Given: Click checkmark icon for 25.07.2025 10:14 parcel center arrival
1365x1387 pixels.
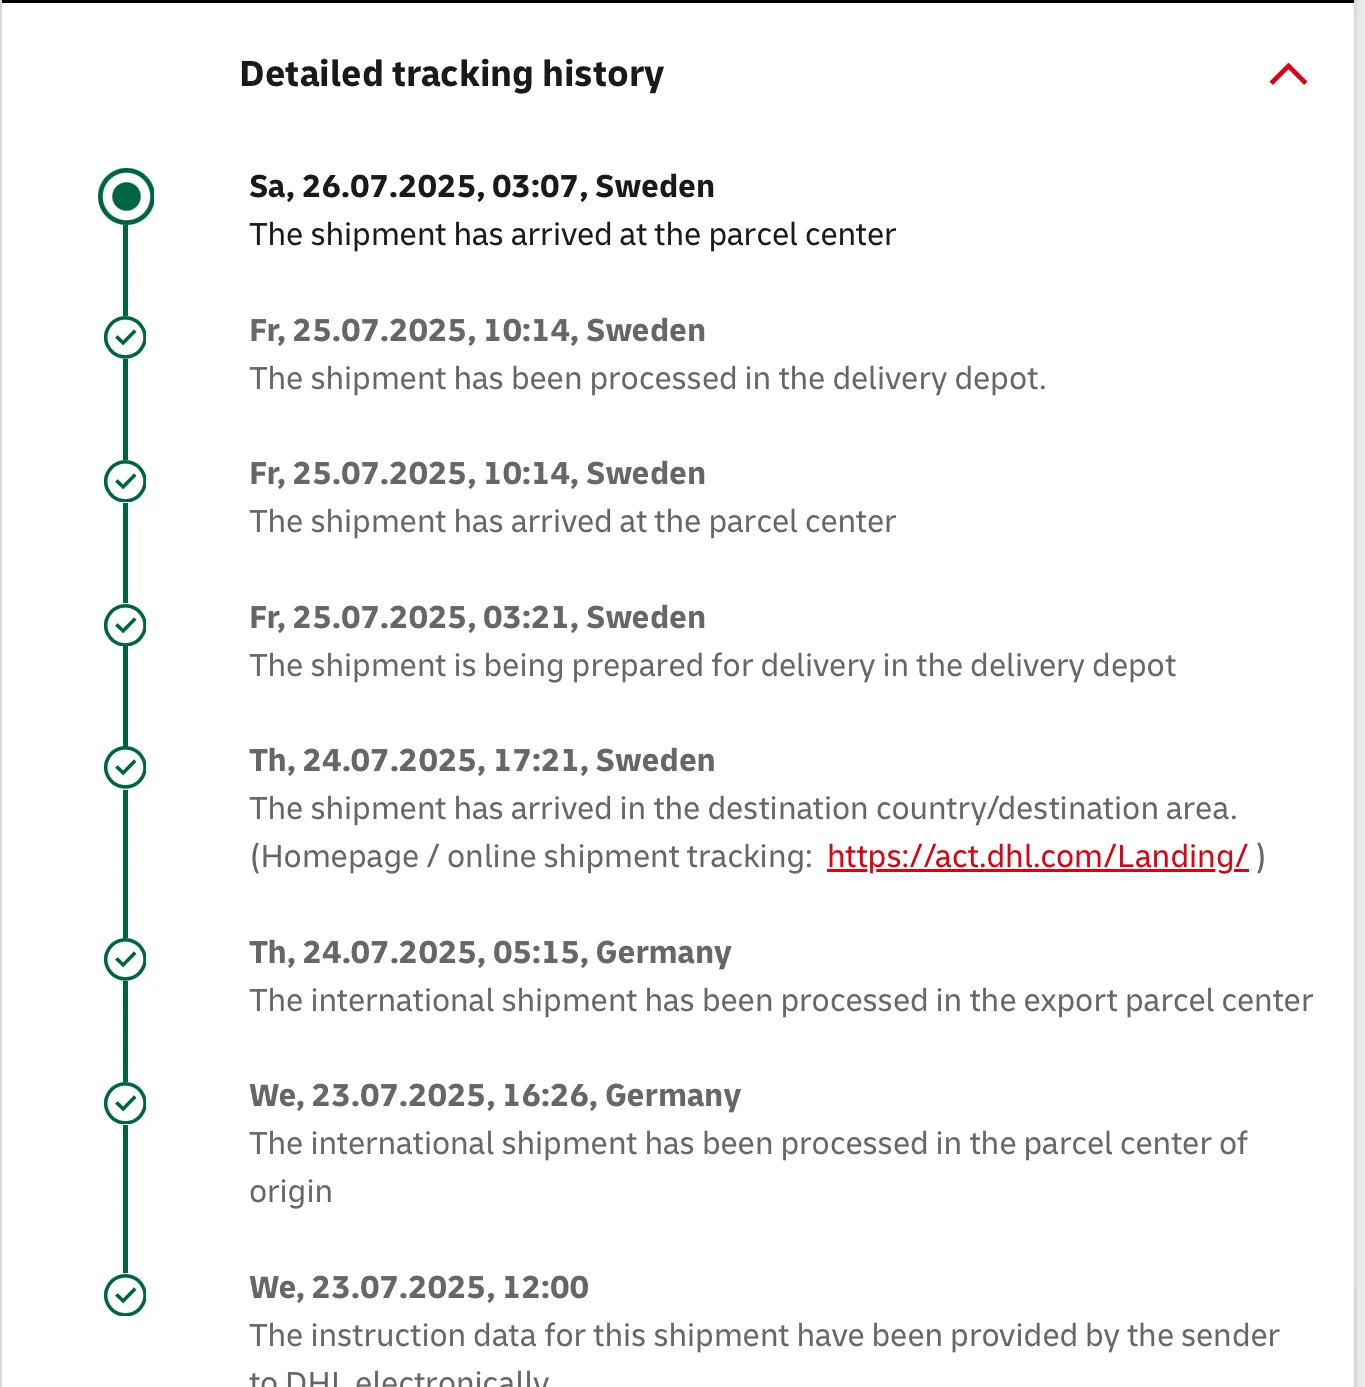Looking at the screenshot, I should pos(125,481).
